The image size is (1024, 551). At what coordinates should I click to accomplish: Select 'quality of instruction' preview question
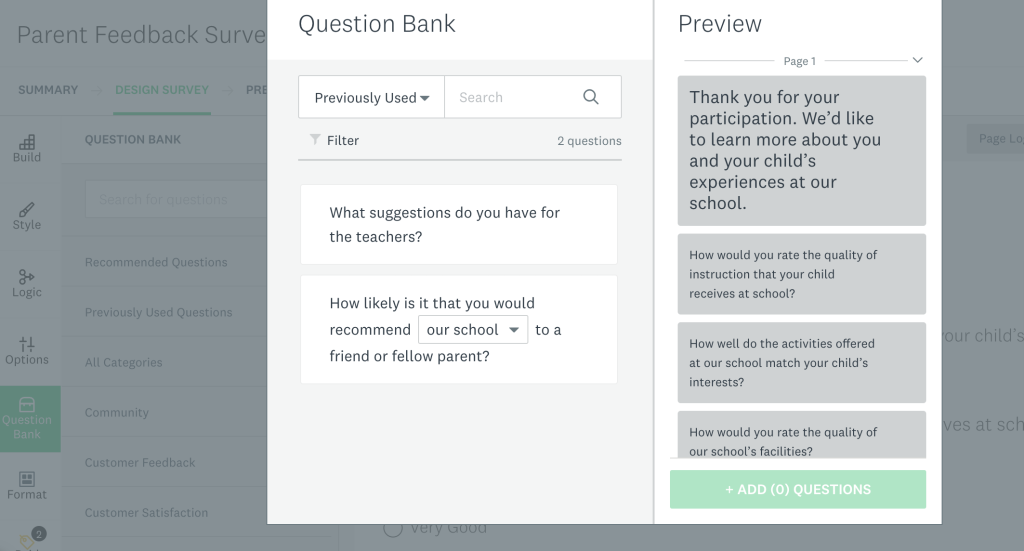(802, 274)
